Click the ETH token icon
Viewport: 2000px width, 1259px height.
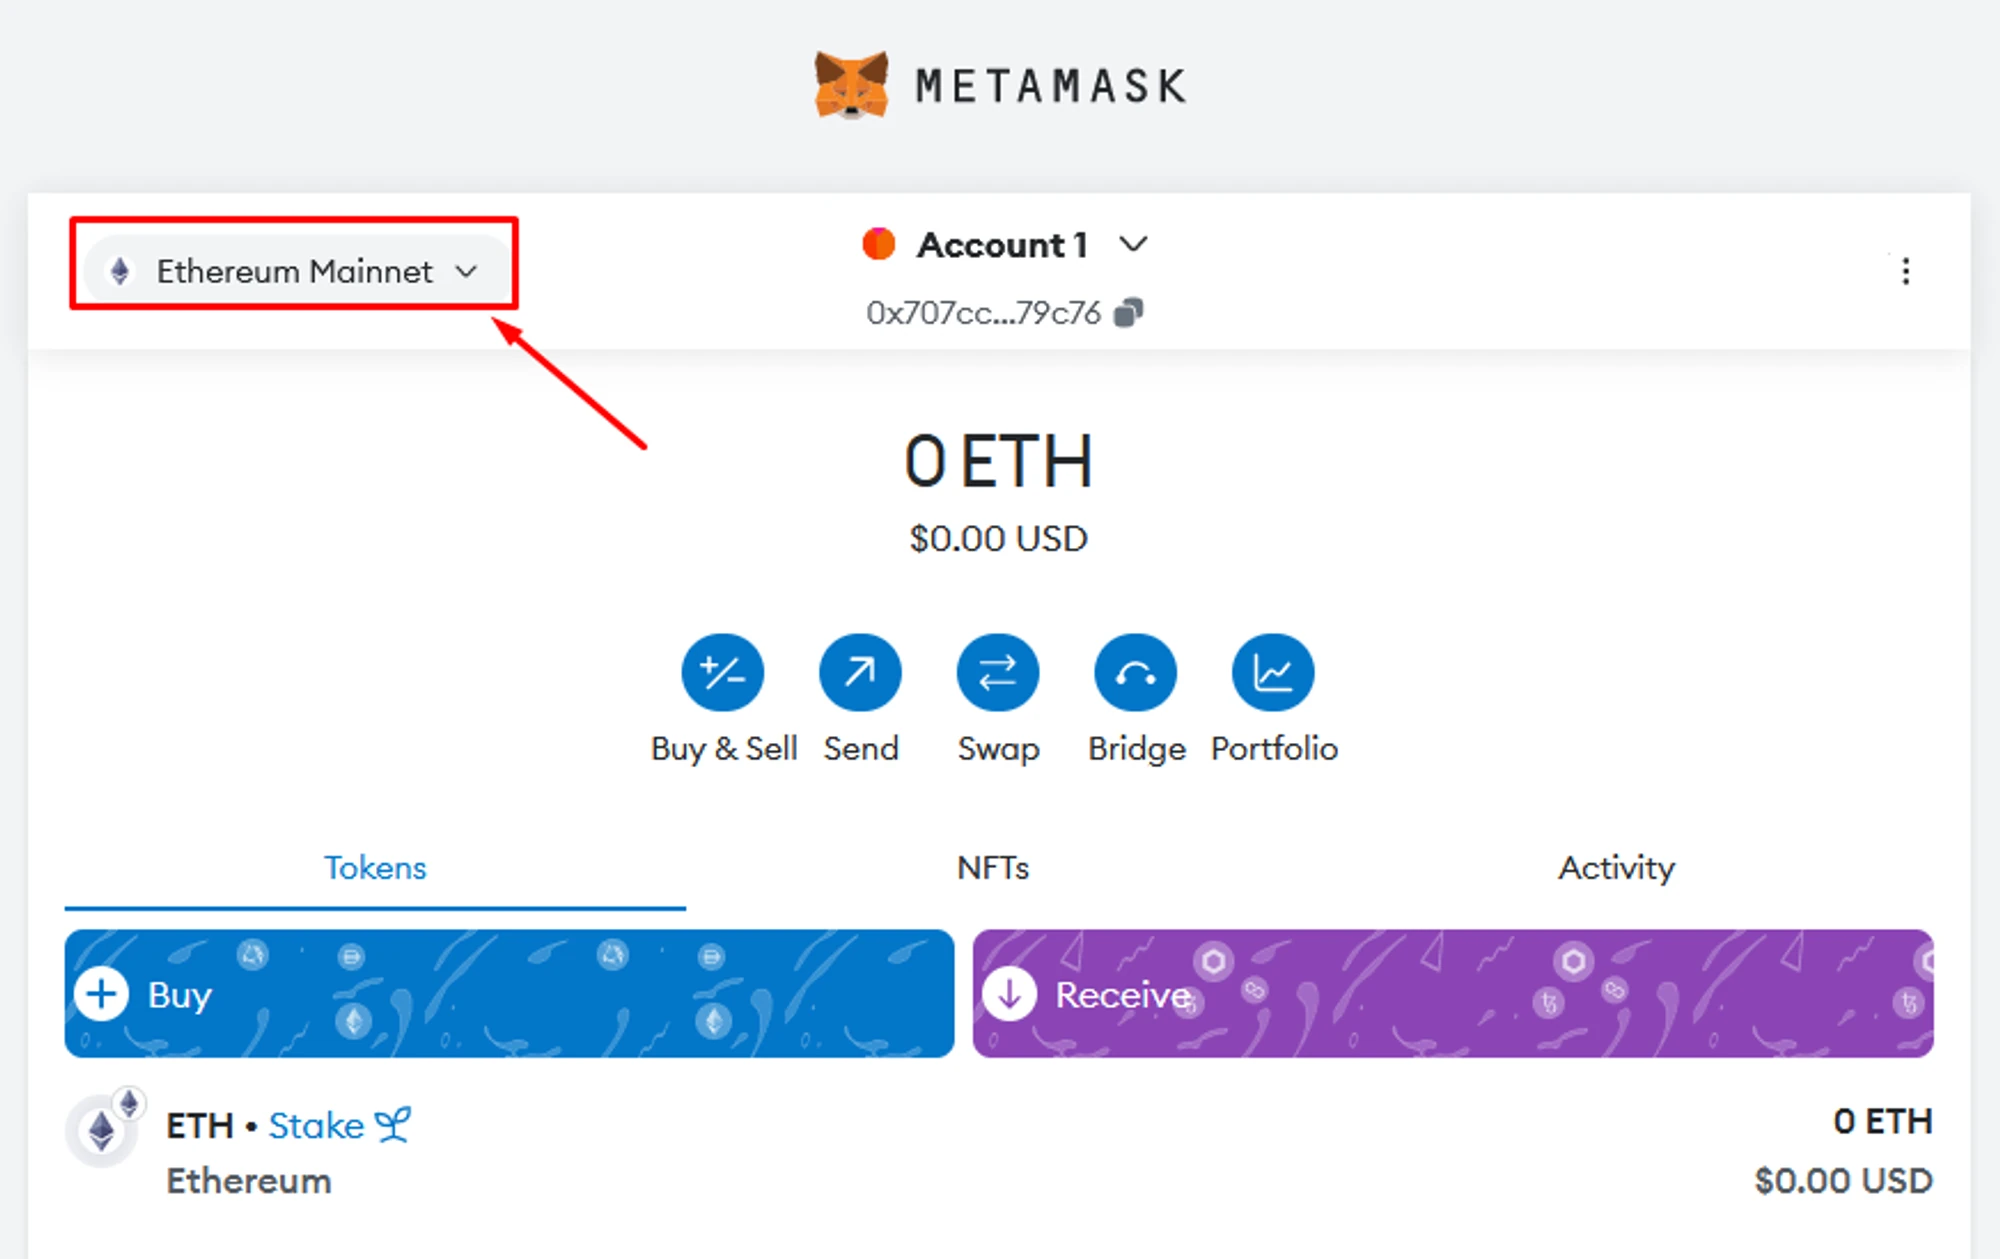pos(102,1131)
